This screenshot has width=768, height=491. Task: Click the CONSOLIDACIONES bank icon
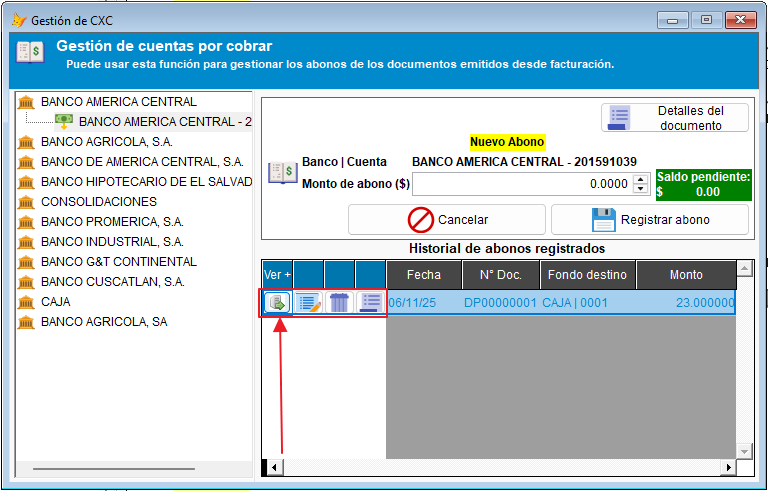(x=26, y=202)
